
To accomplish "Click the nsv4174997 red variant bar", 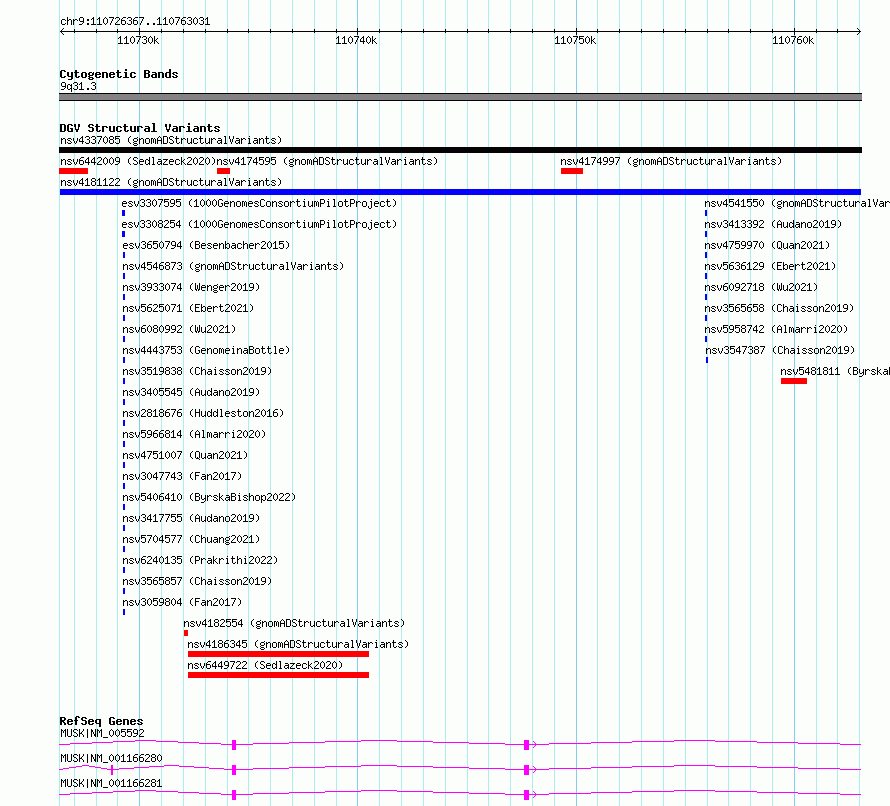I will [572, 171].
